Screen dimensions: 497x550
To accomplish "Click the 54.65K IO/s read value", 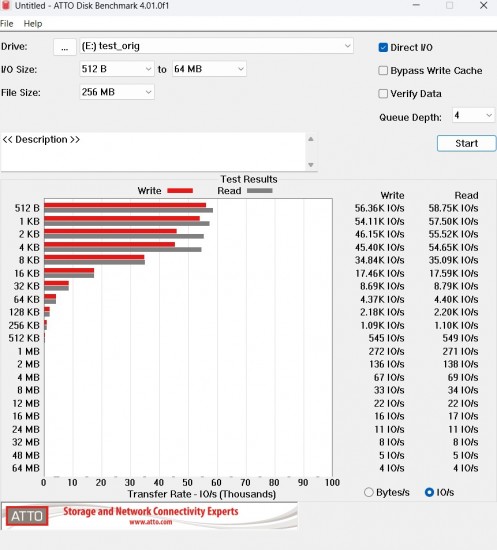I will pos(453,247).
